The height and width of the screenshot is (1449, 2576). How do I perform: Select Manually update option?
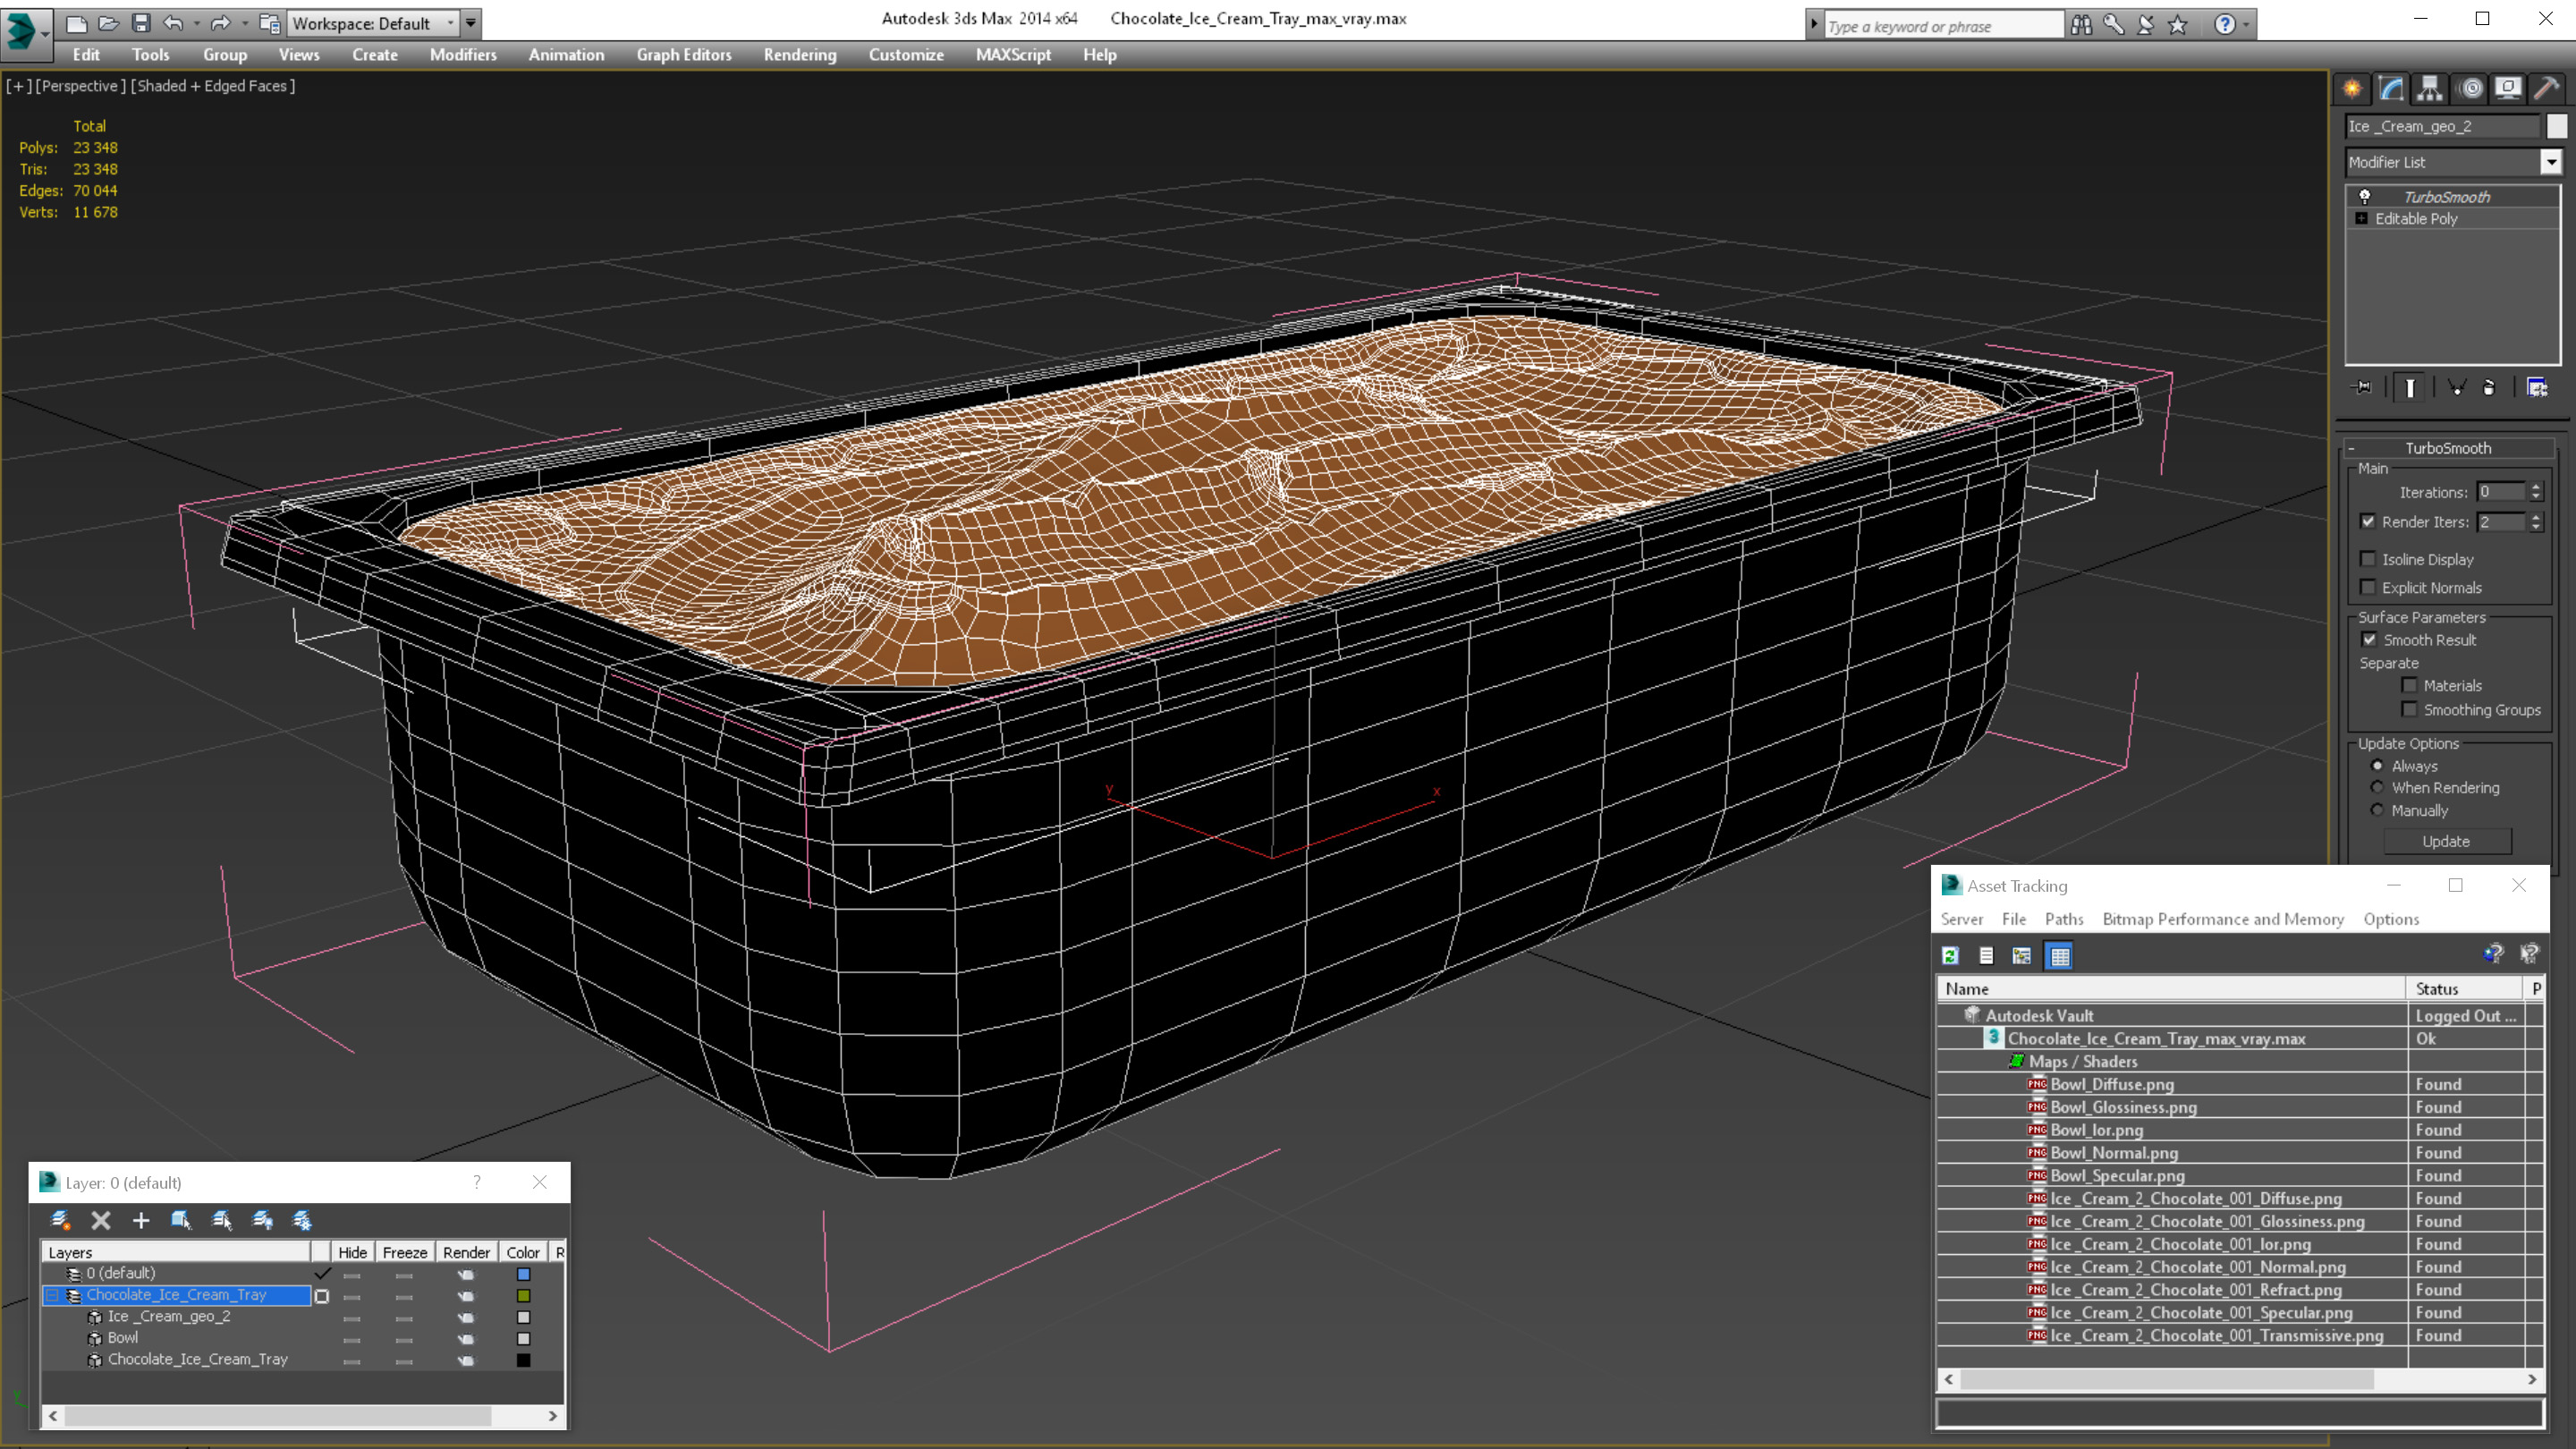coord(2378,810)
